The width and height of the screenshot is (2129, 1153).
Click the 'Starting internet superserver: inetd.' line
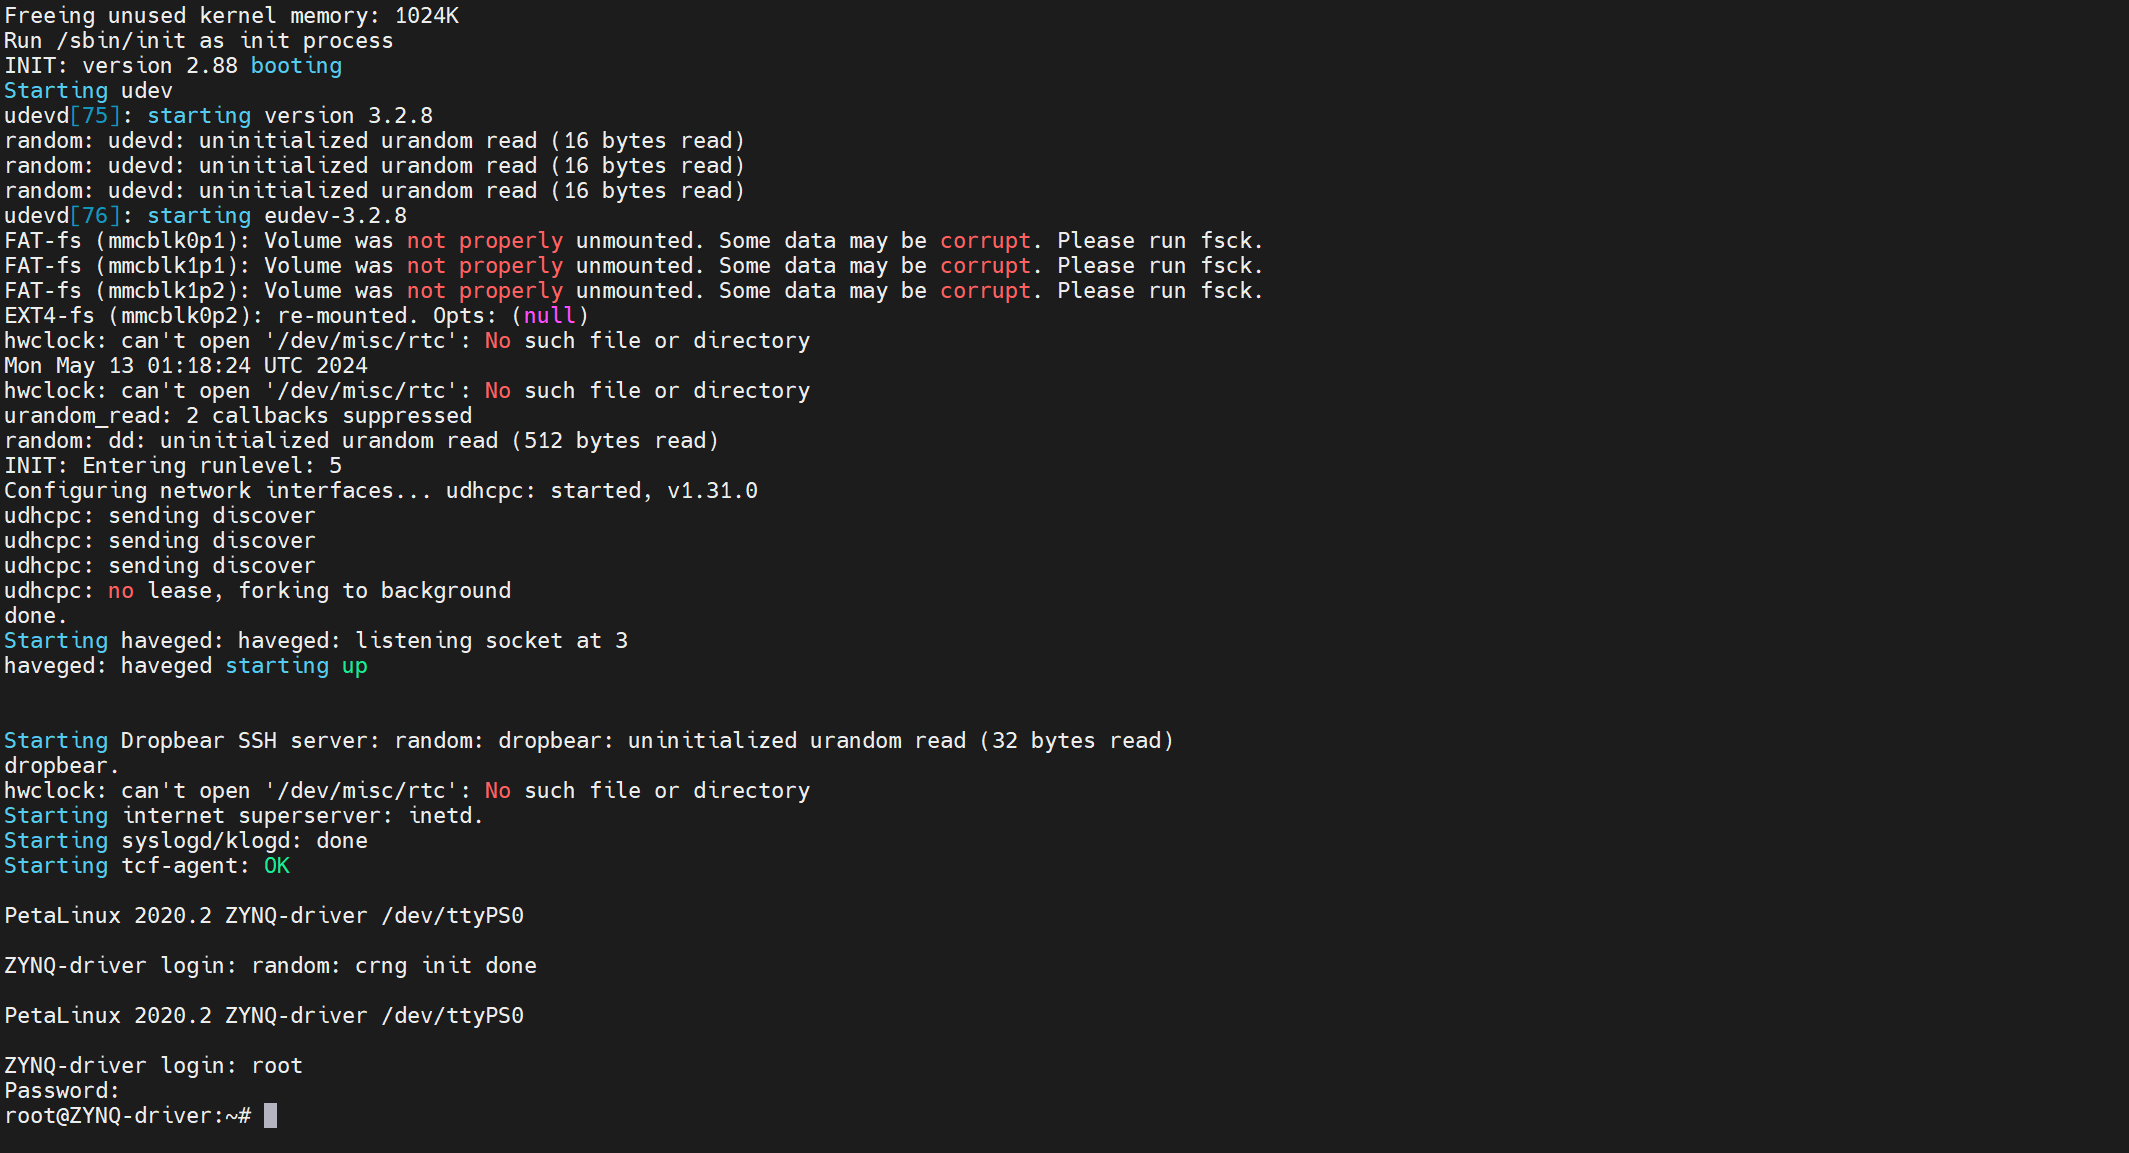pos(244,815)
